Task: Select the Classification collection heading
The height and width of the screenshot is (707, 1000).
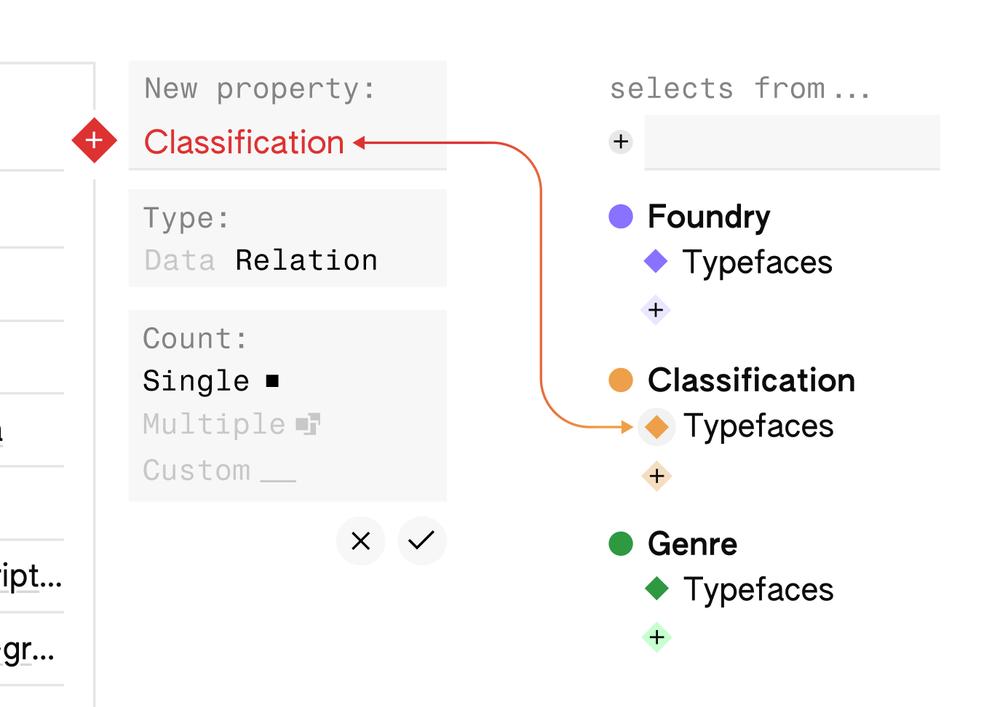Action: [750, 381]
